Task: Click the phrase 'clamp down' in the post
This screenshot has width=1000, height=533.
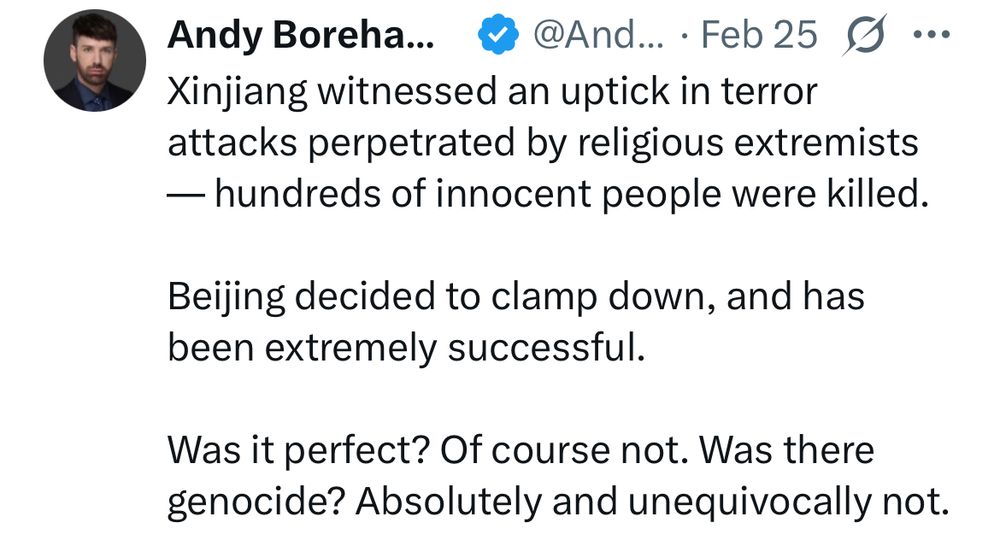Action: tap(599, 298)
